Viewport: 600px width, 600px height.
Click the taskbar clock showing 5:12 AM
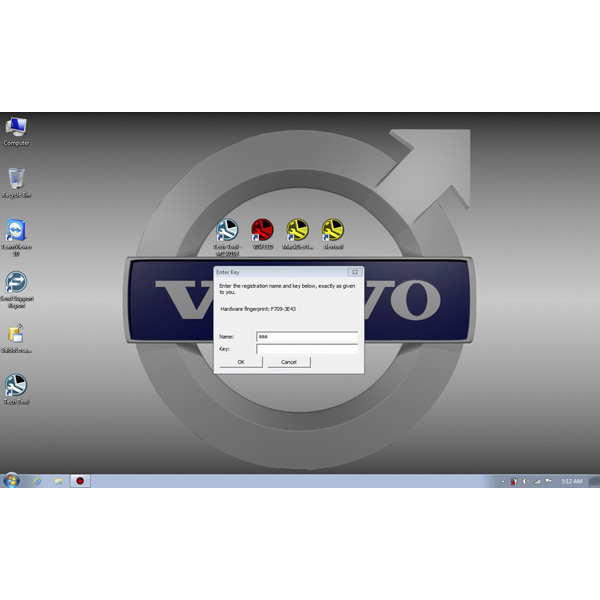pos(571,481)
